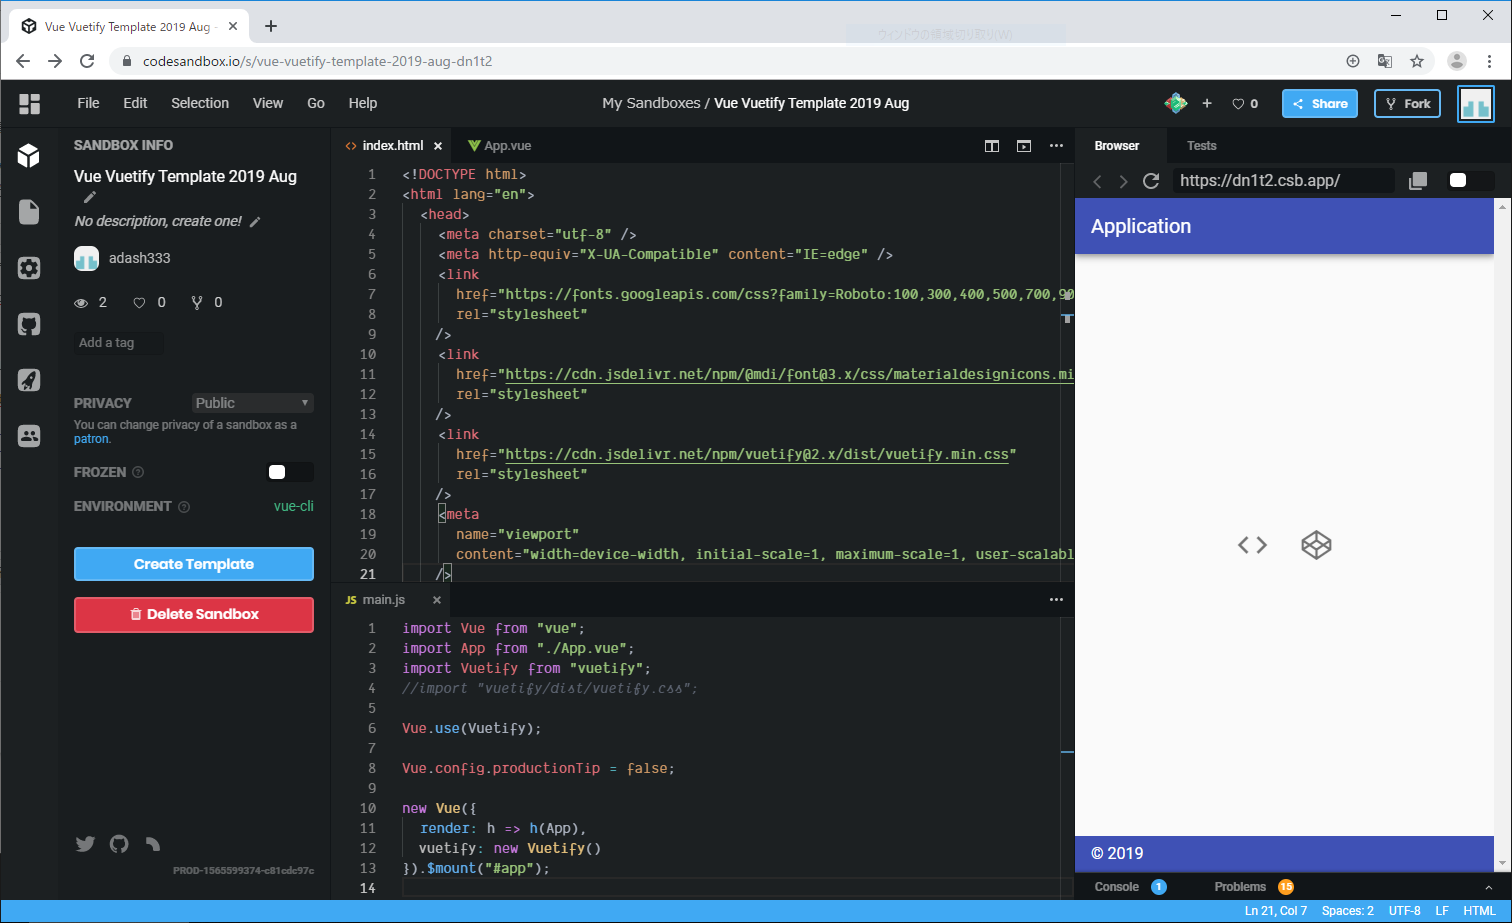1512x923 pixels.
Task: Click the pencil icon to edit sandbox title
Action: (90, 197)
